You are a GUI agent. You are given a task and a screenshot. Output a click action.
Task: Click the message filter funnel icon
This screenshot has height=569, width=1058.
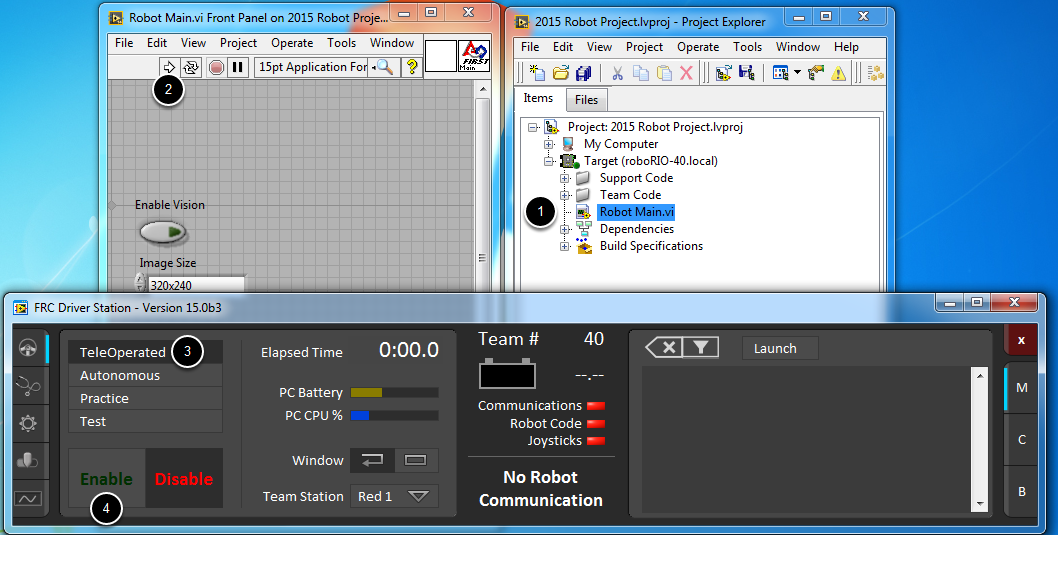pyautogui.click(x=701, y=348)
